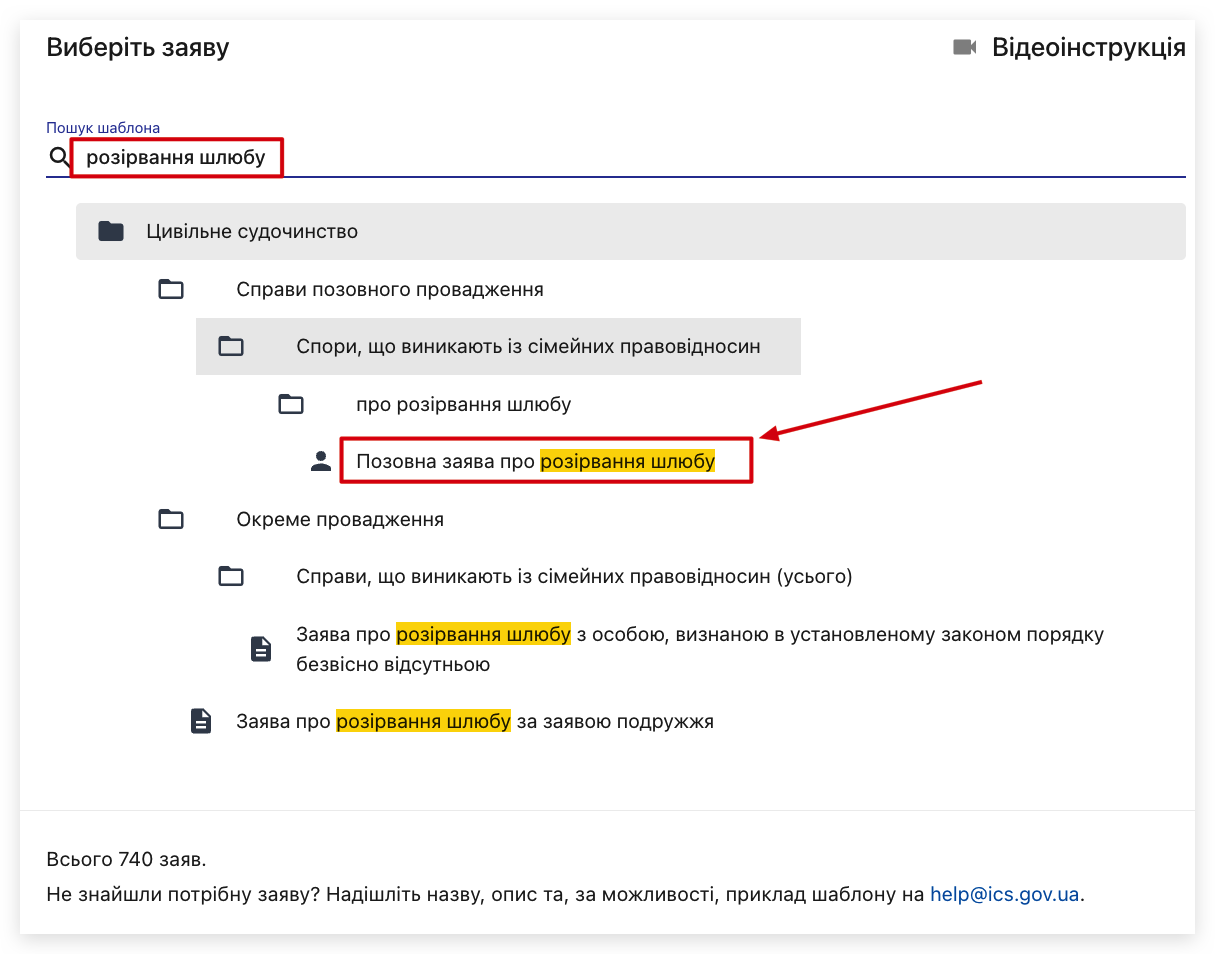Choose Заява про розірвання шлюбу за заявою подружжя
This screenshot has height=954, width=1215.
[475, 721]
